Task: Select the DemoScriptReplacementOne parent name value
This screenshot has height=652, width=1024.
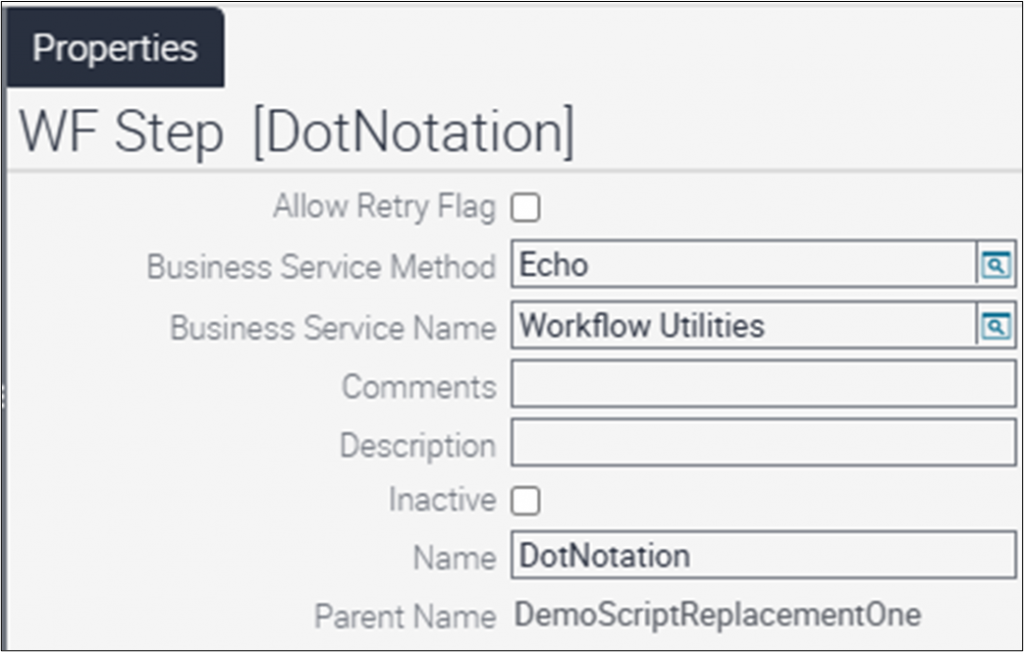Action: 717,614
